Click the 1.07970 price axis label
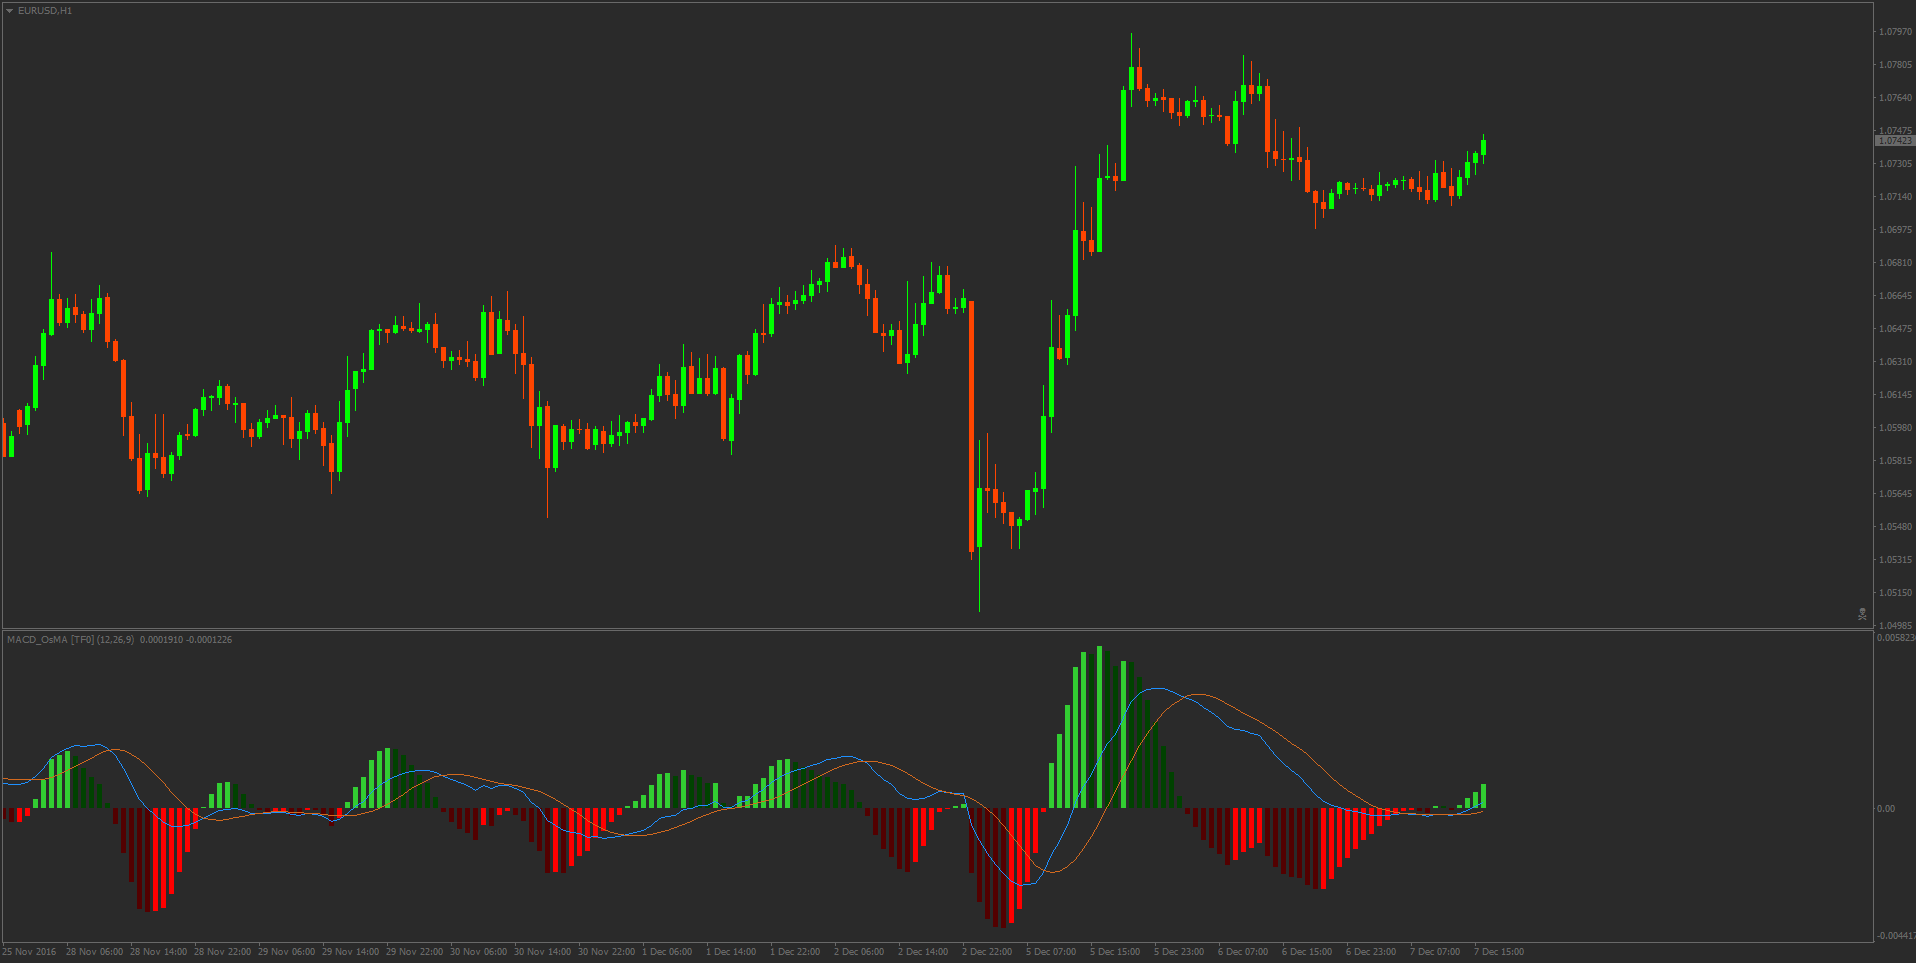Screen dimensions: 1916x963 click(1895, 32)
